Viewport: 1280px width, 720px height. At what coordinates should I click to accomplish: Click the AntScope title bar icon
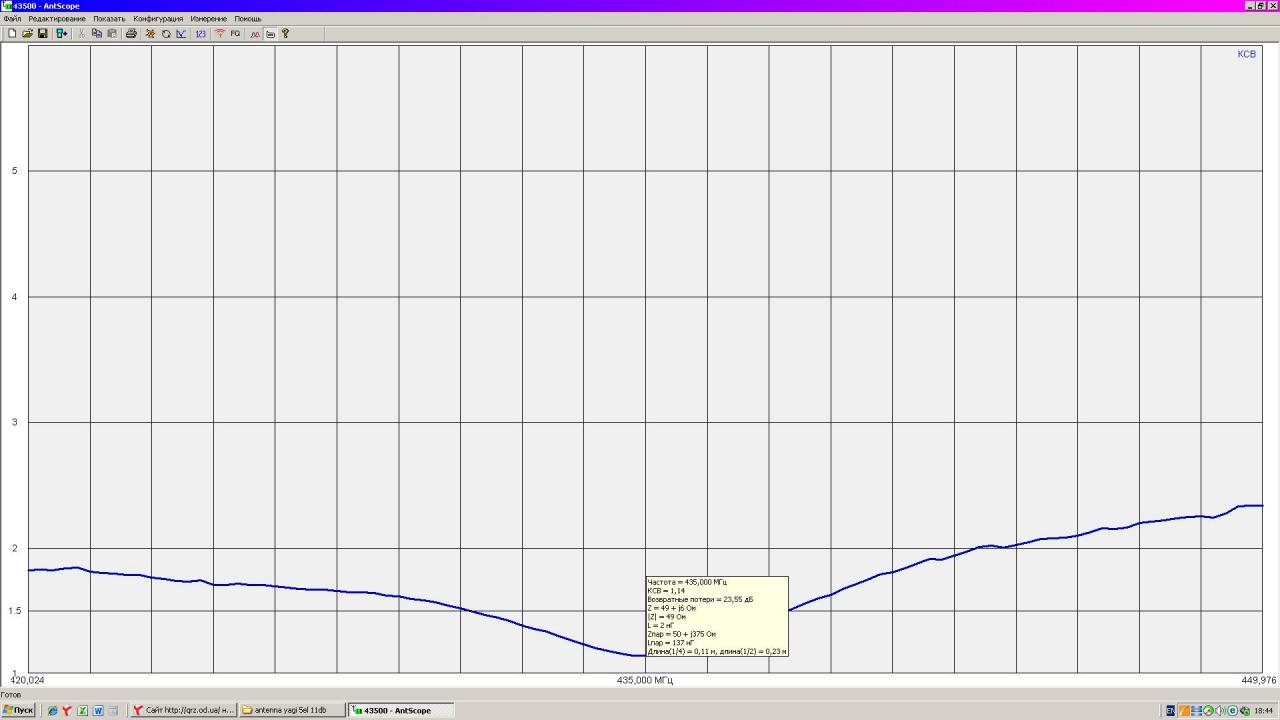pos(7,6)
